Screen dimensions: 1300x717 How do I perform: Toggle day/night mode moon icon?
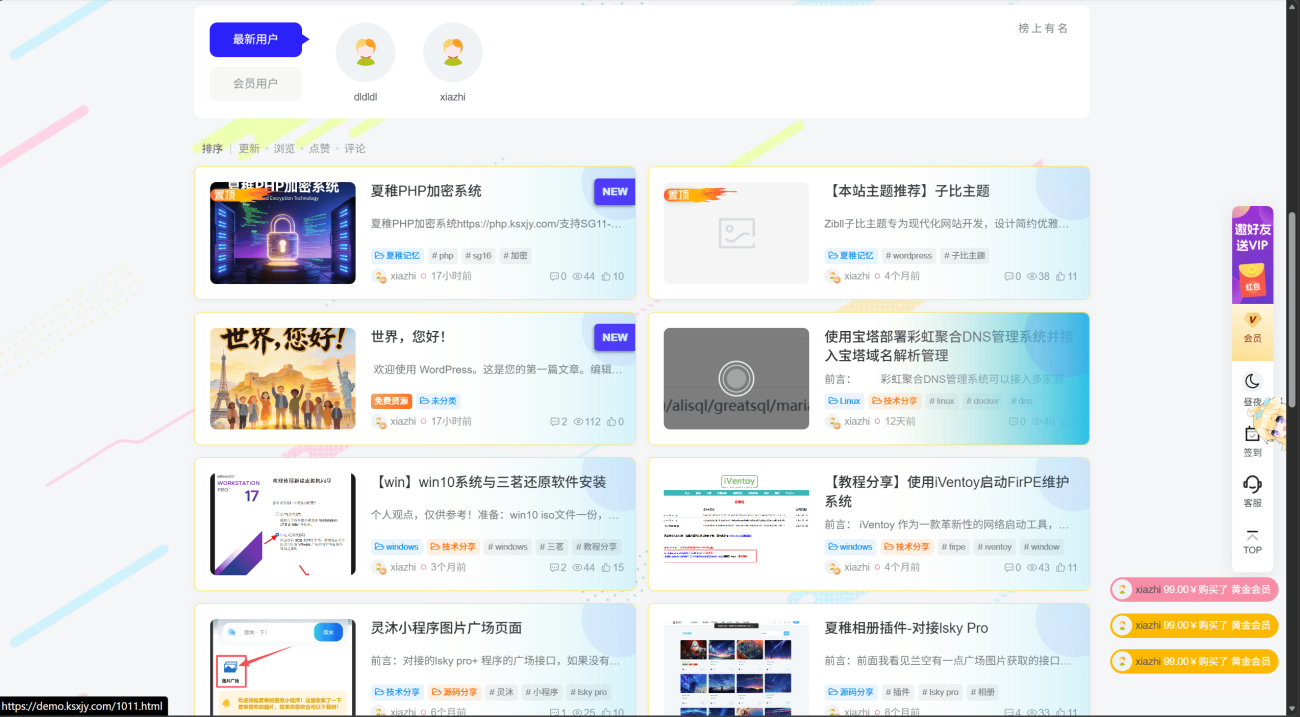pyautogui.click(x=1252, y=382)
